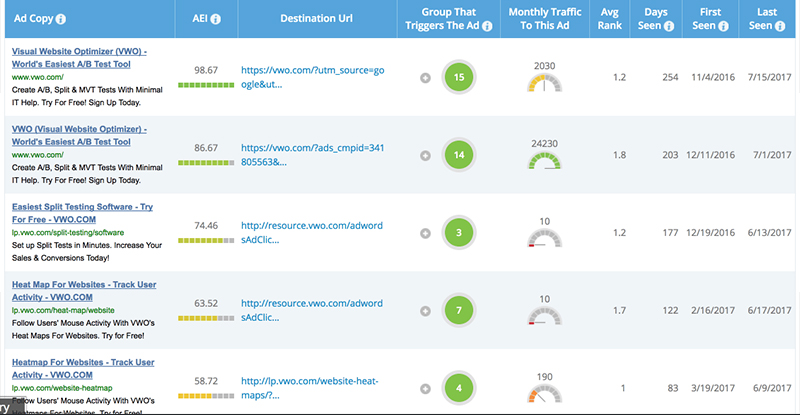
Task: Click the first seen date 11/4/2016
Action: coord(713,78)
